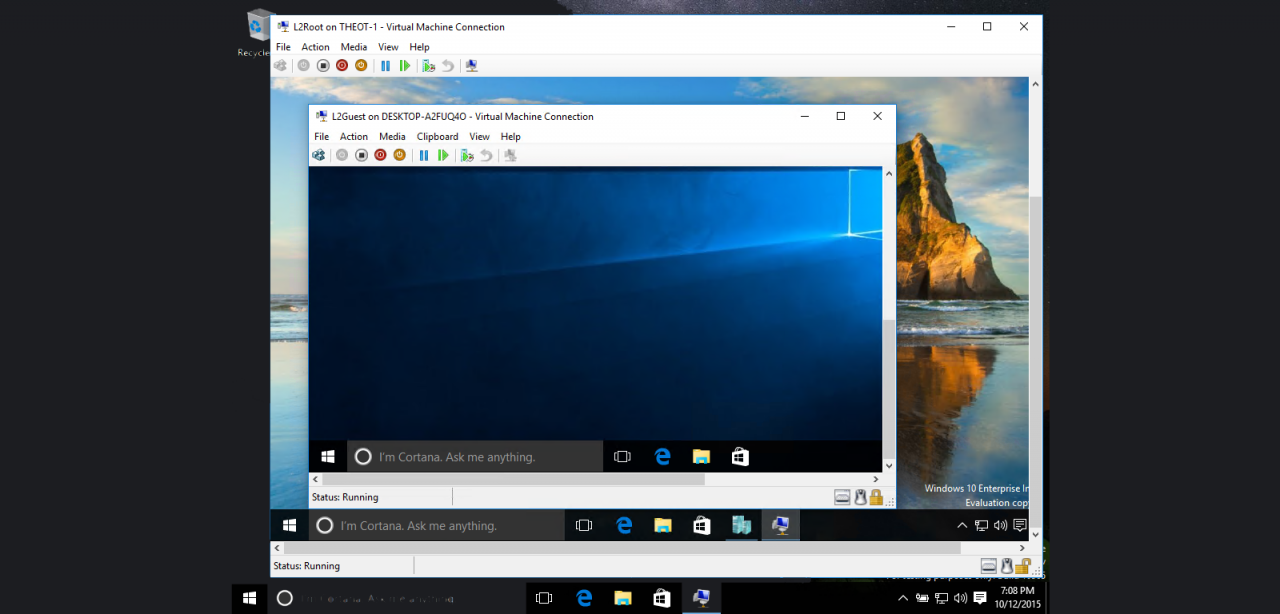Click the L2Guest window horizontal scrollbar left arrow
The height and width of the screenshot is (614, 1280).
tap(316, 480)
